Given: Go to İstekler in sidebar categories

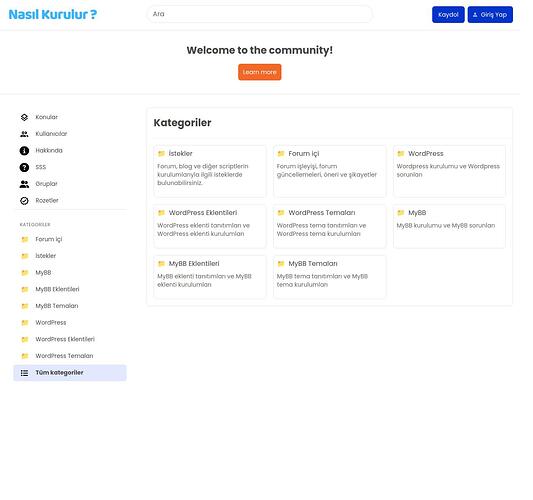Looking at the screenshot, I should [x=70, y=256].
